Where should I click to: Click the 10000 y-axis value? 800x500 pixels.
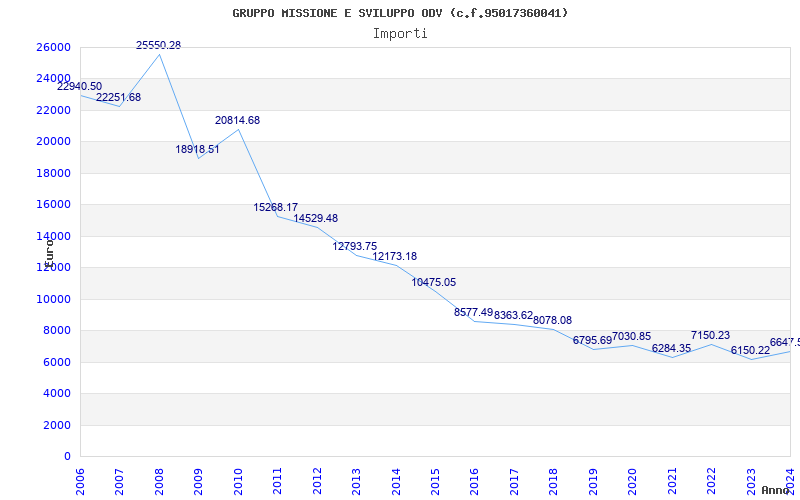[x=53, y=299]
